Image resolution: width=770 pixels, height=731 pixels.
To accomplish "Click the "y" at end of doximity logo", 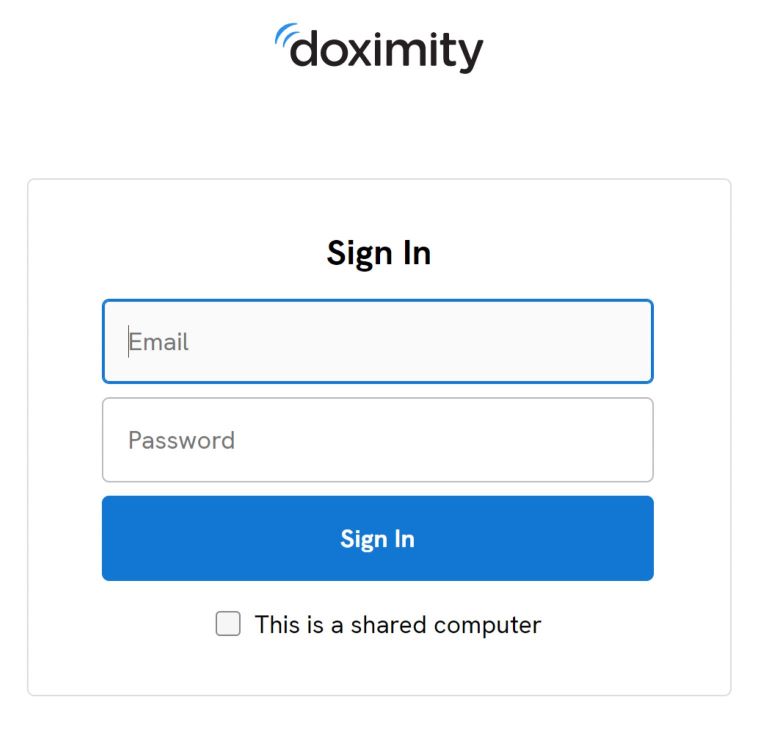I will click(x=470, y=54).
